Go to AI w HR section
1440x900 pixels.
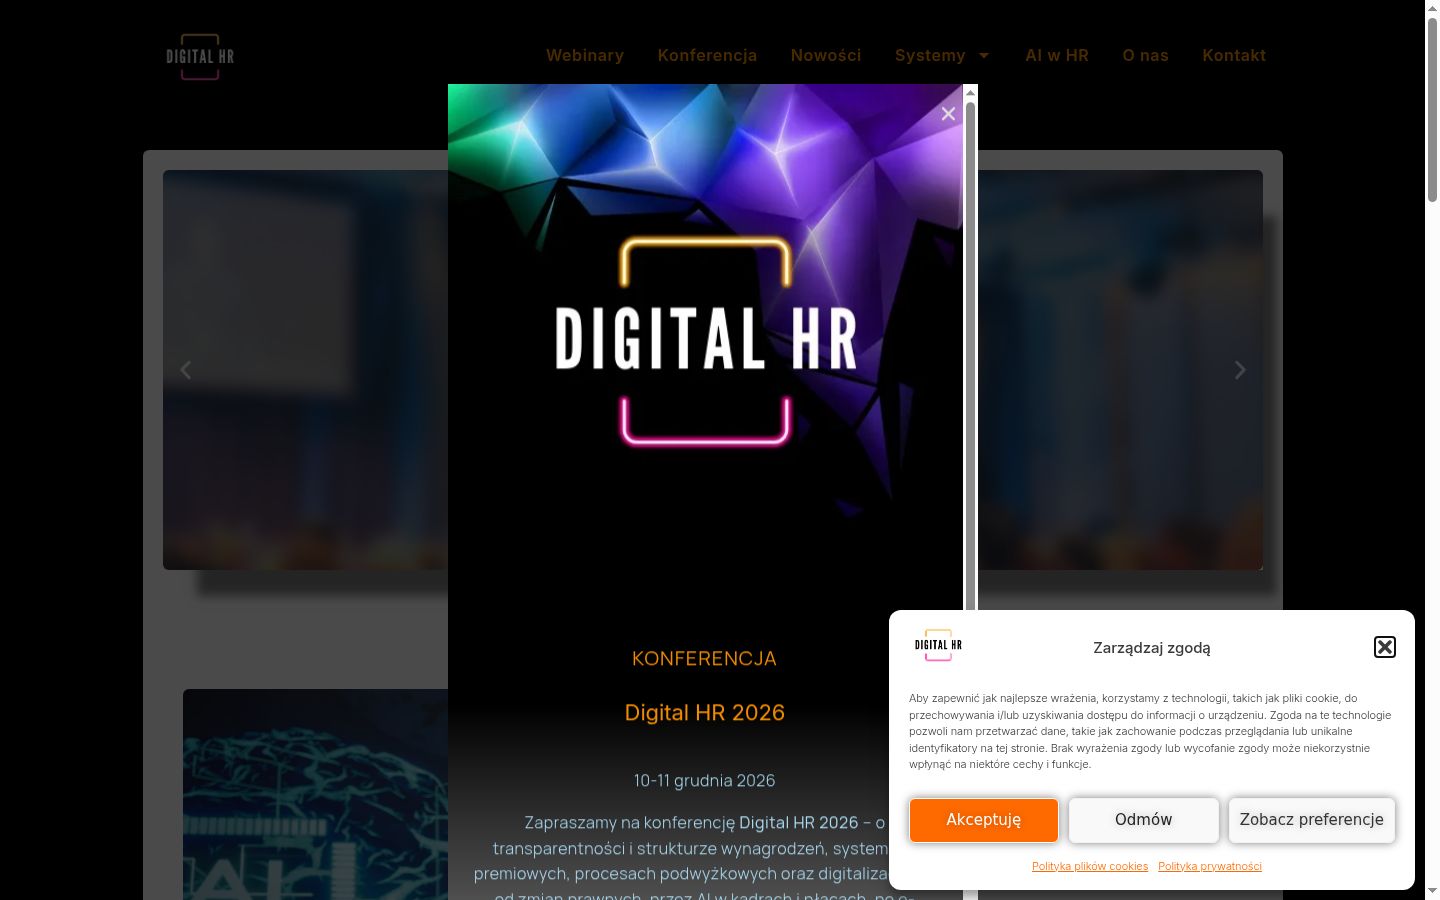pyautogui.click(x=1057, y=55)
